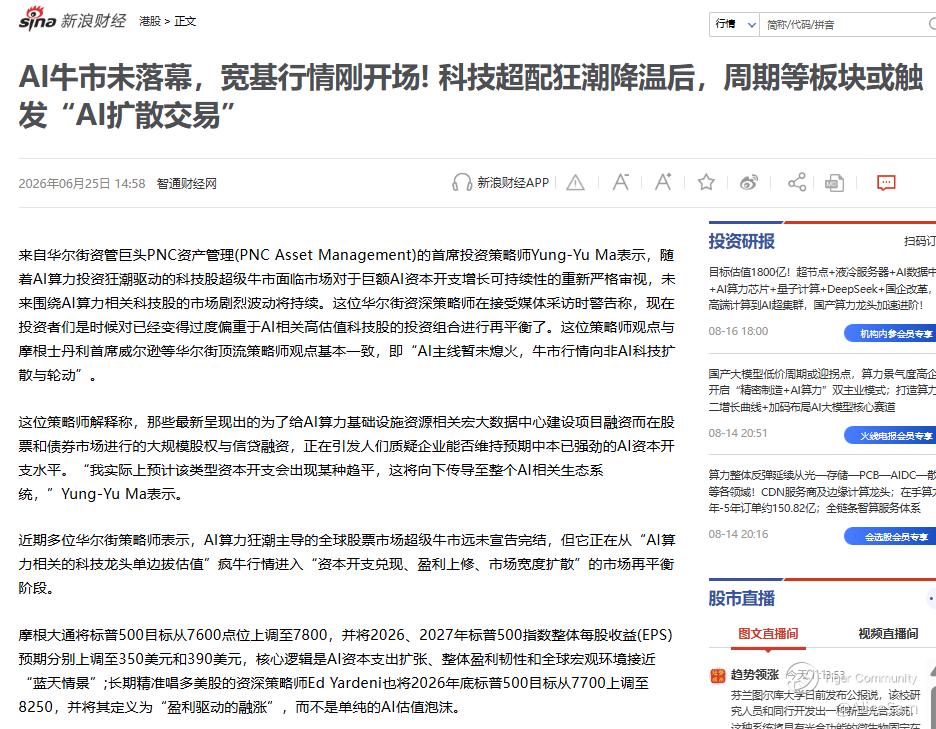This screenshot has height=729, width=936.
Task: Click the print article icon
Action: 834,183
